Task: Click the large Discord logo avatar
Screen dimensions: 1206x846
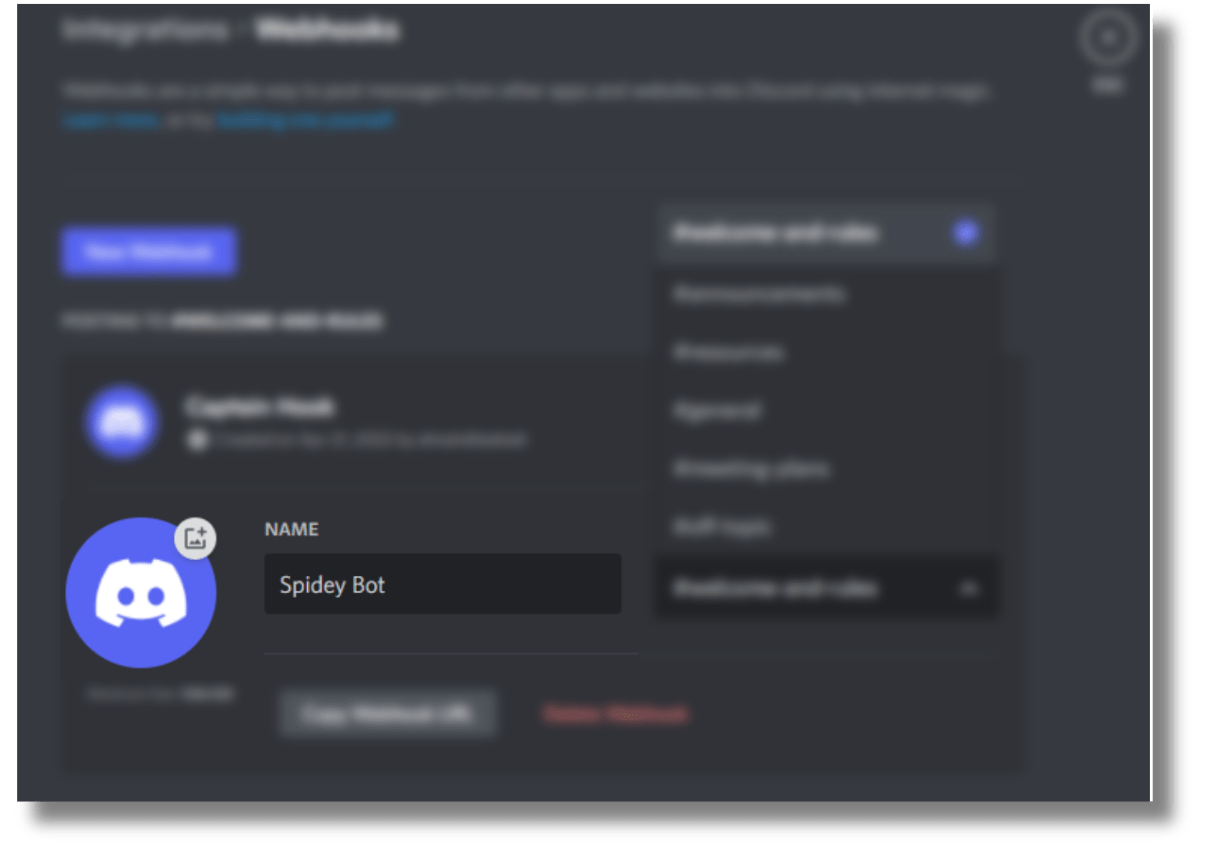Action: [140, 592]
